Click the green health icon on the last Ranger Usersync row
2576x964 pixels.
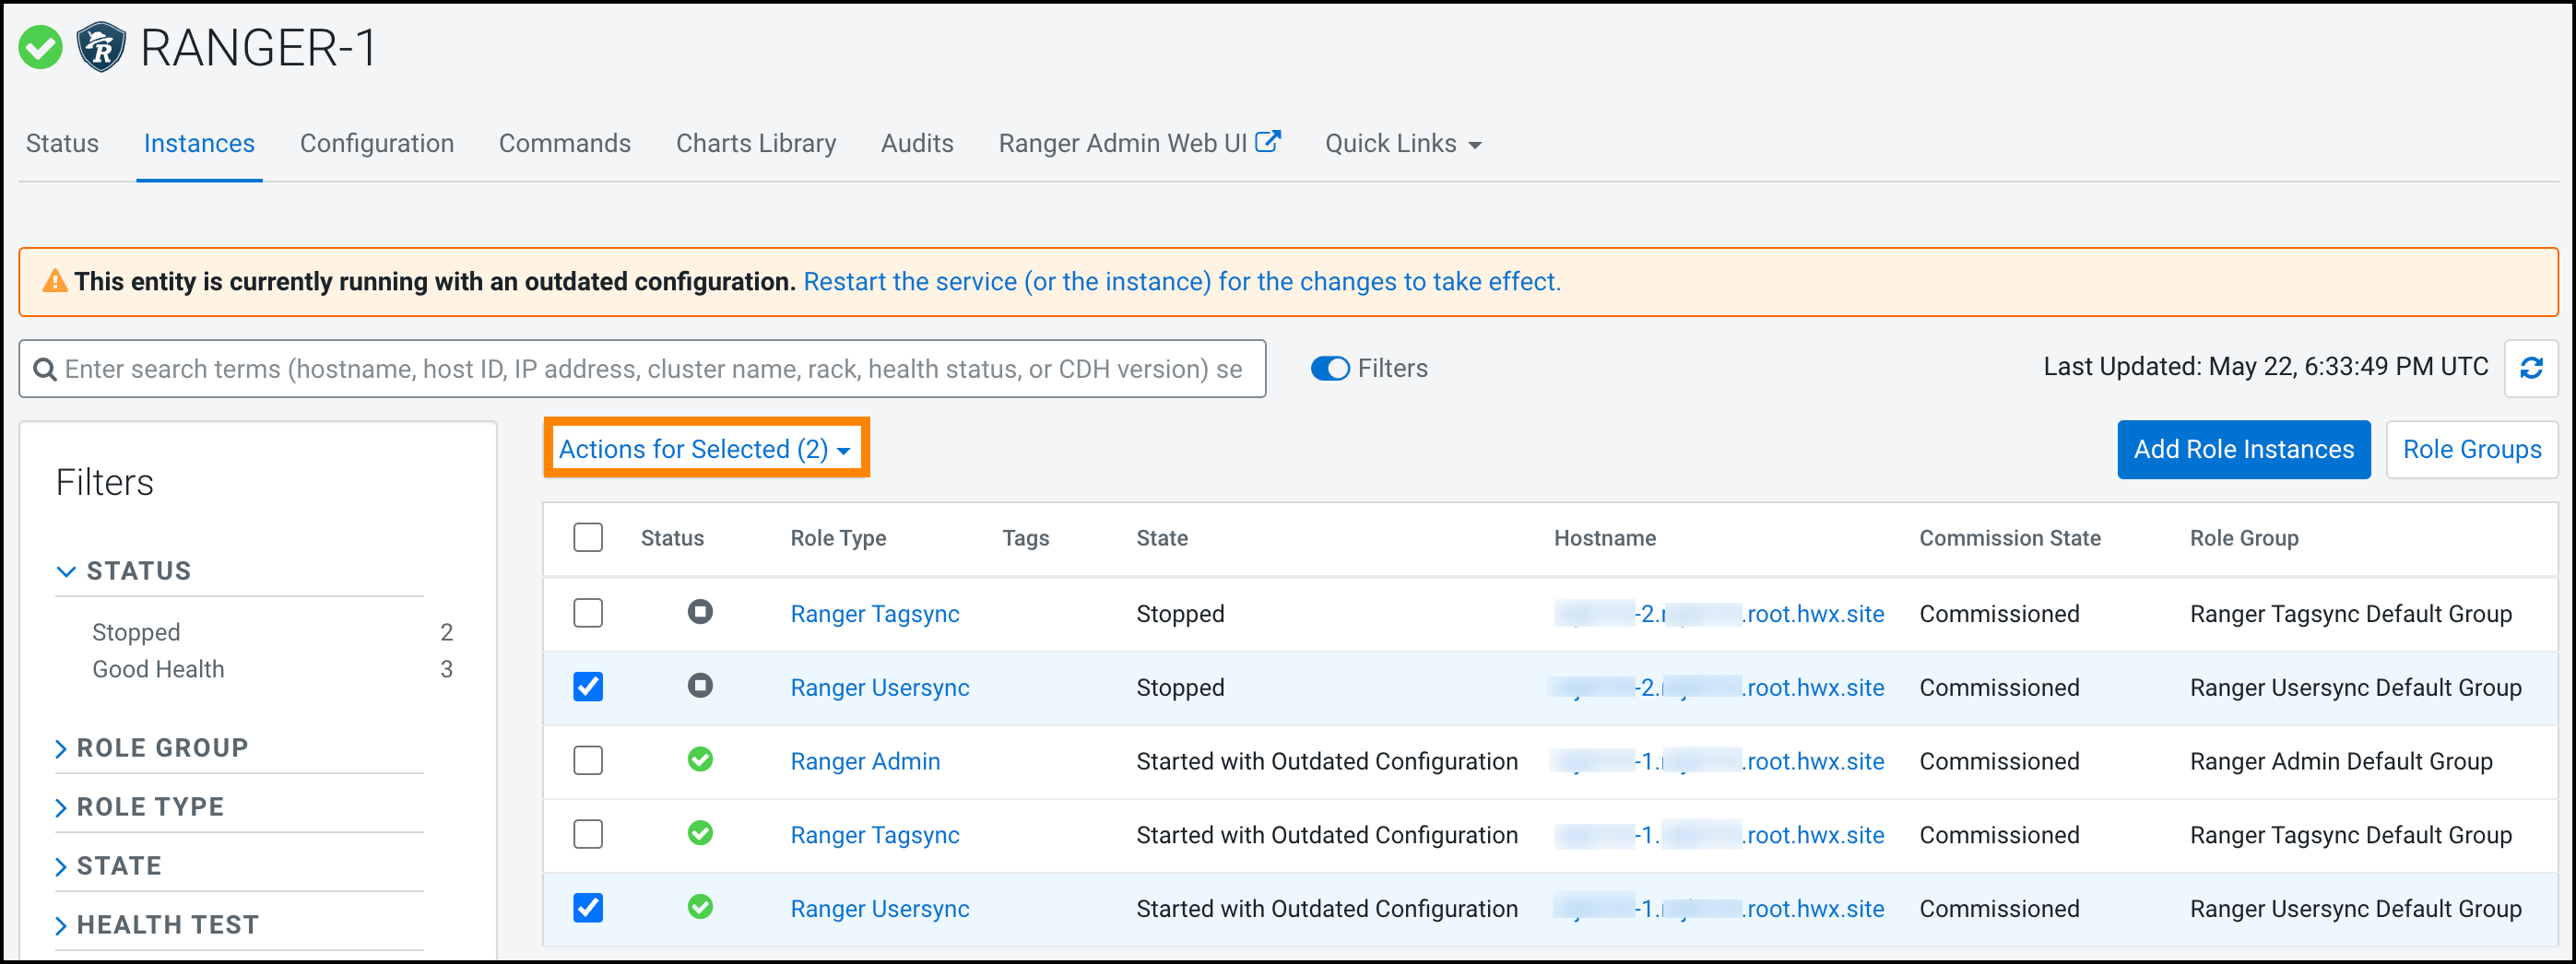coord(700,908)
